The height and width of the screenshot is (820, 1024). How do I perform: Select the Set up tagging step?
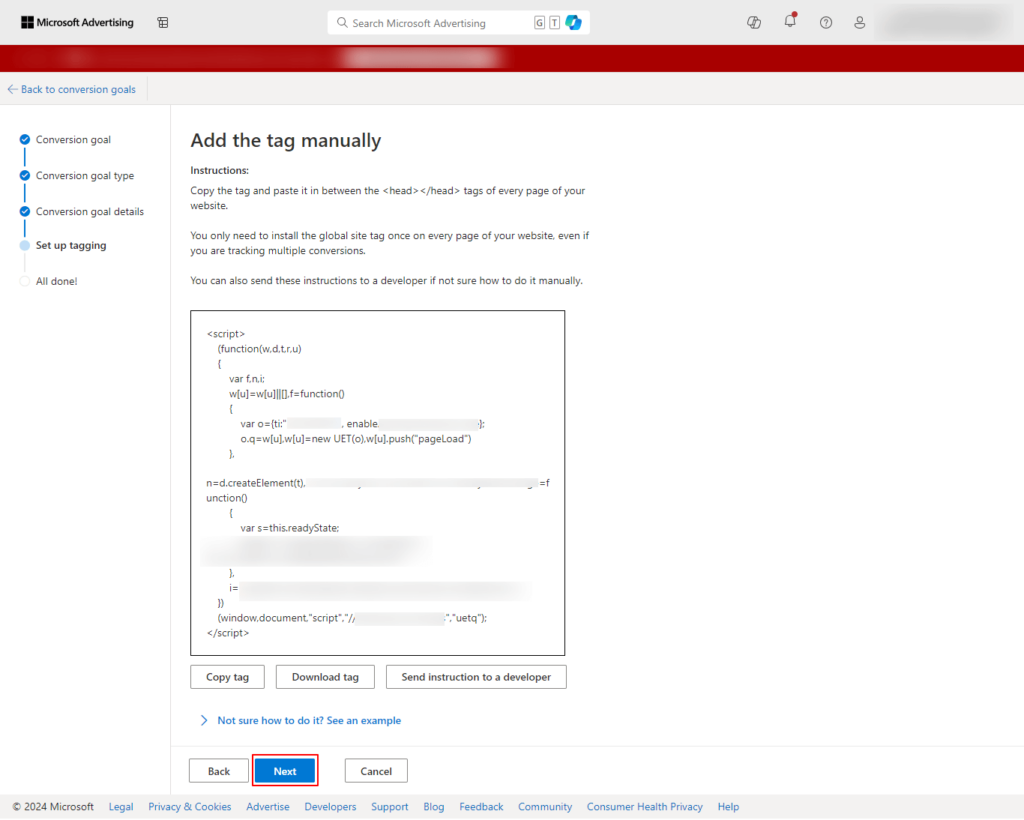pos(71,245)
